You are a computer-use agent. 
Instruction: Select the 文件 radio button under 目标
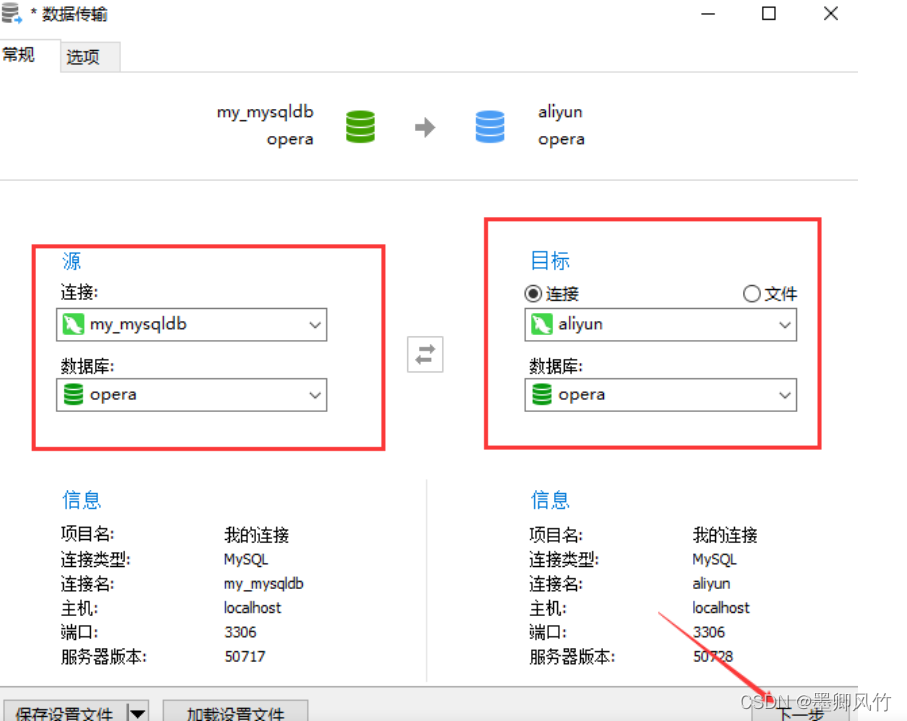click(751, 293)
